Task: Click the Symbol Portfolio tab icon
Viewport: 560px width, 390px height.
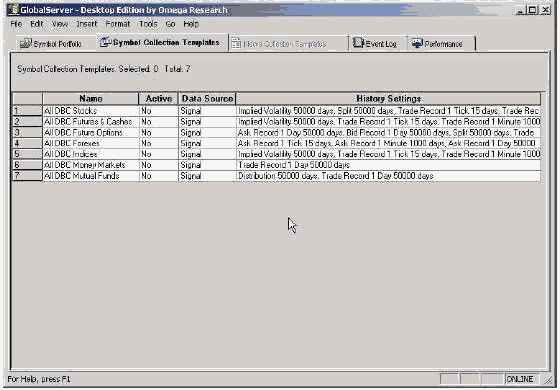Action: pyautogui.click(x=26, y=44)
